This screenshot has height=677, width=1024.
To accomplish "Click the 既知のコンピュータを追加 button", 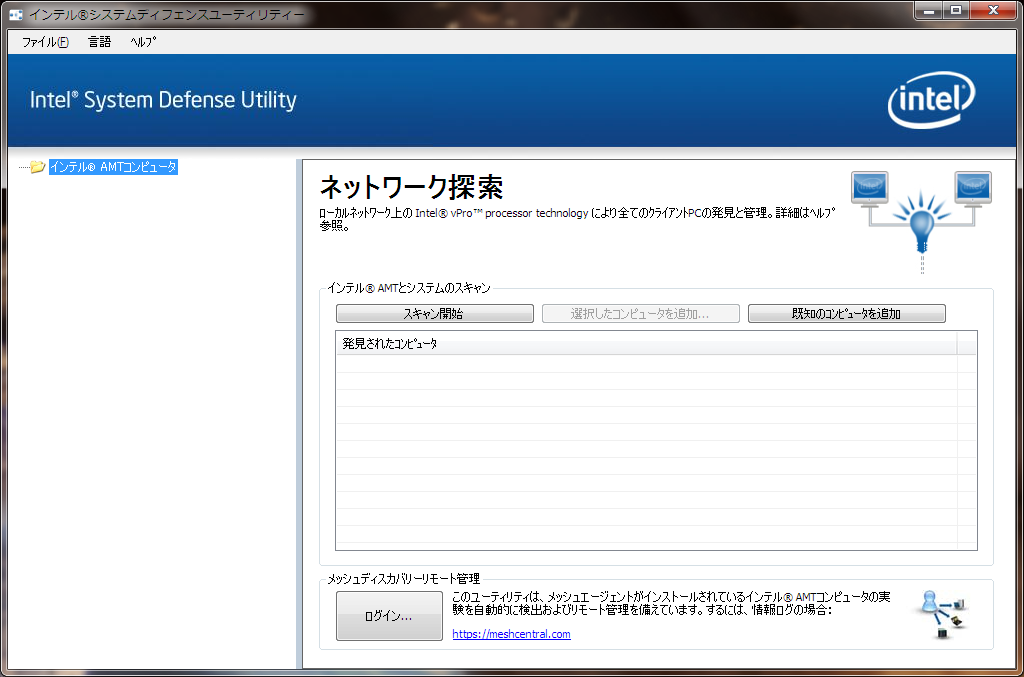I will point(846,313).
